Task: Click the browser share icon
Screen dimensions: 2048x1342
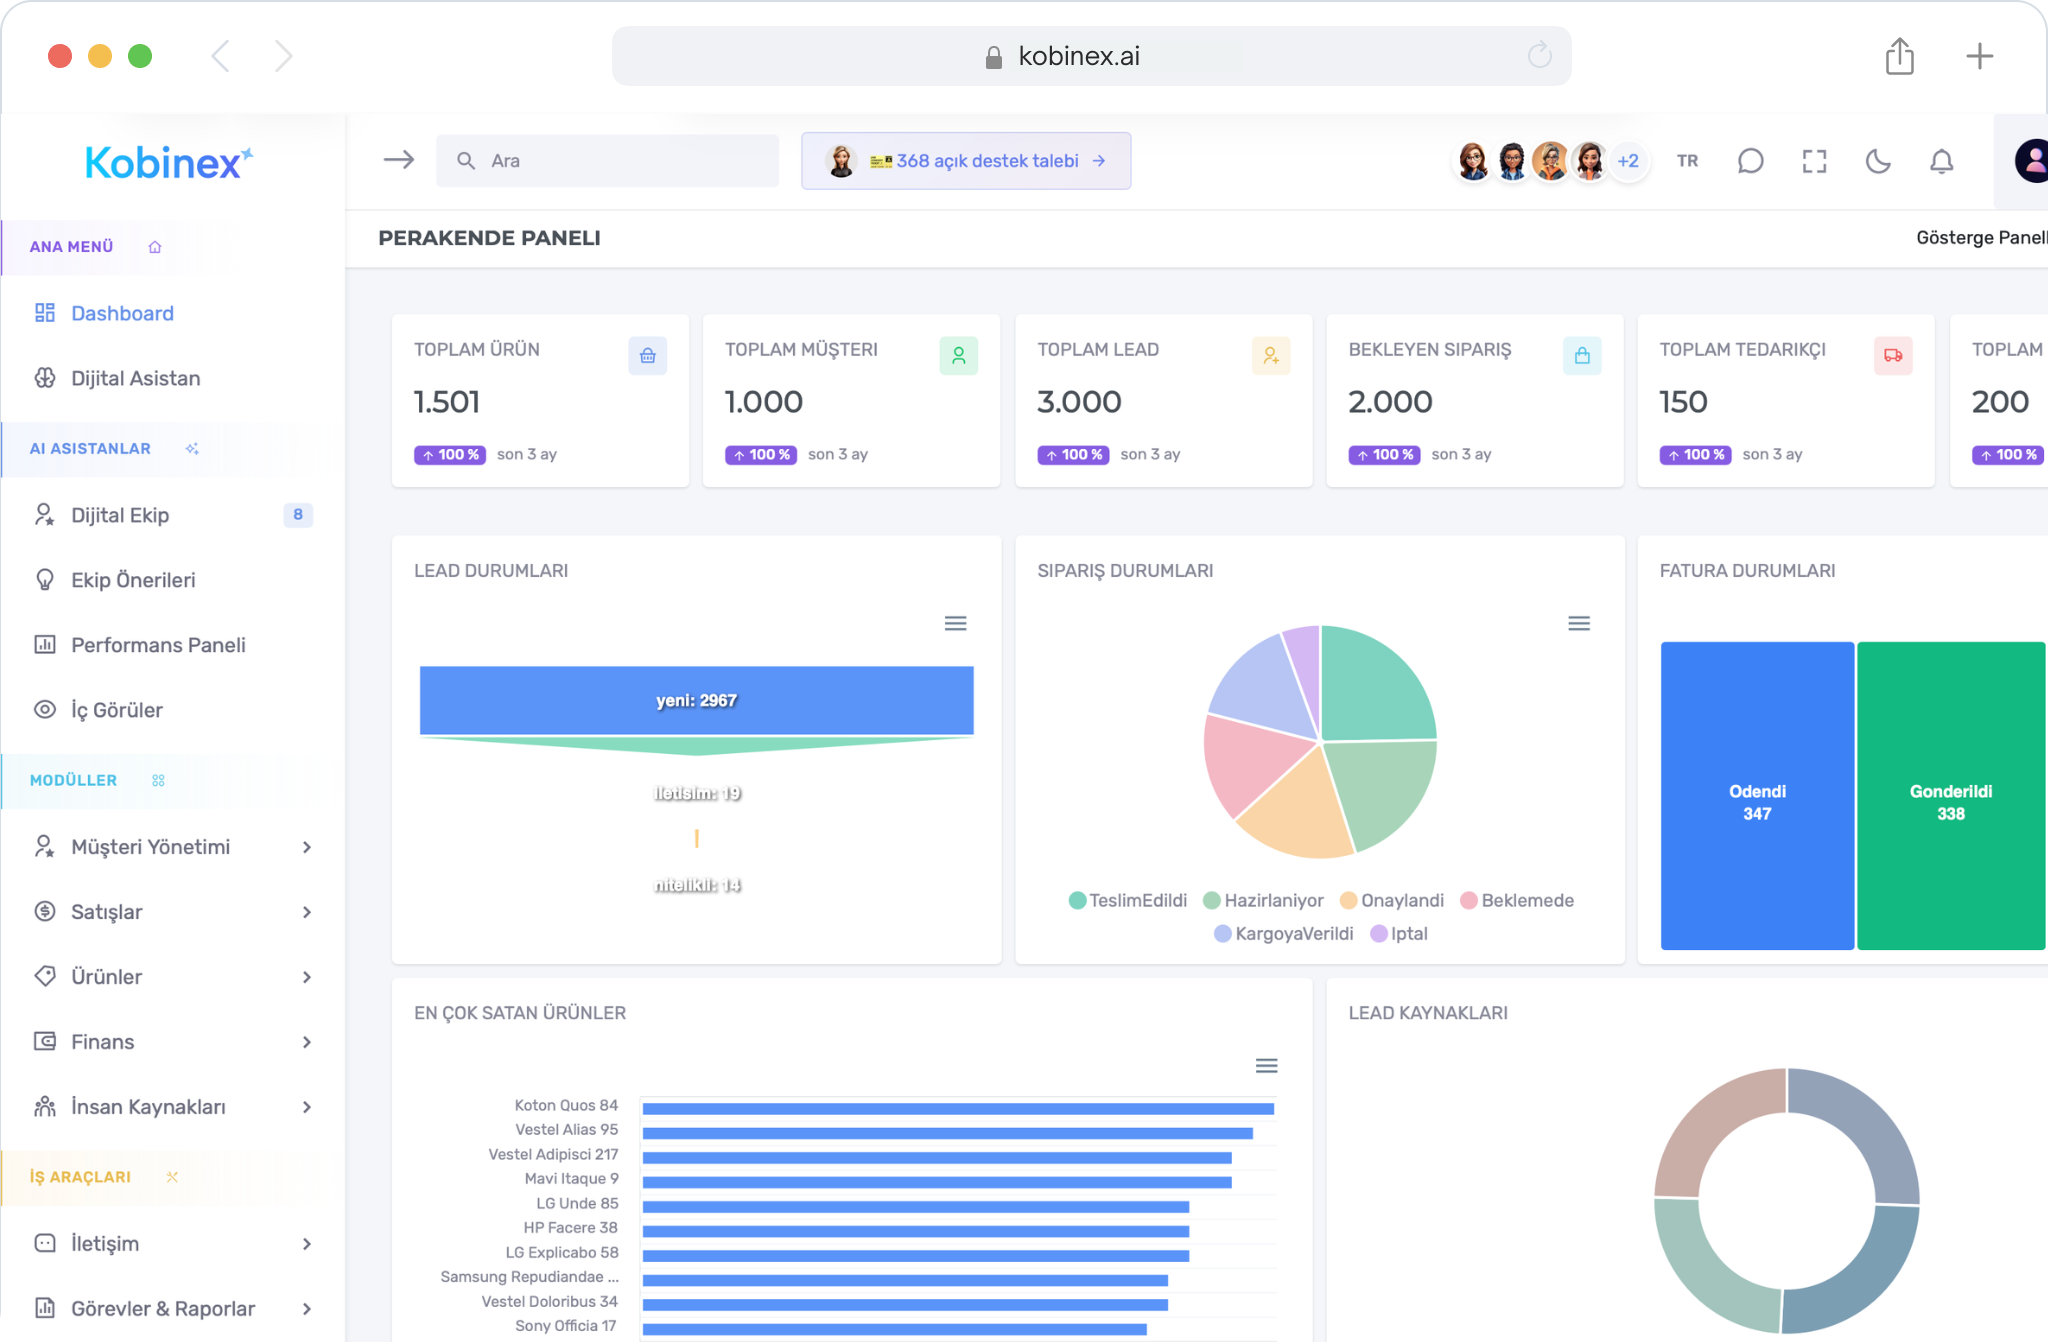Action: (1899, 56)
